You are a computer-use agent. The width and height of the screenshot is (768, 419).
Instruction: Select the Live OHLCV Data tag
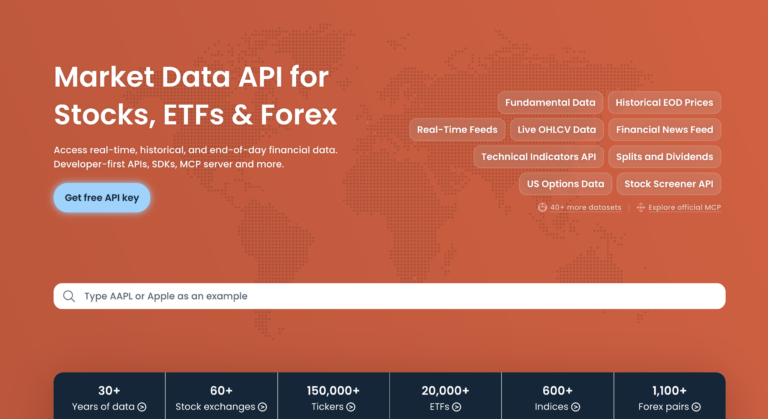click(556, 129)
